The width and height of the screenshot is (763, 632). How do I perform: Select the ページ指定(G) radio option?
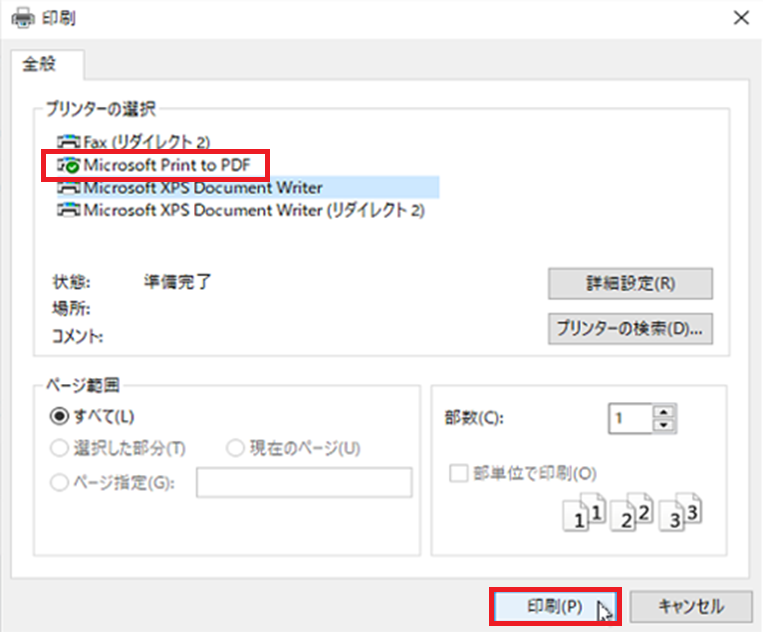point(59,482)
